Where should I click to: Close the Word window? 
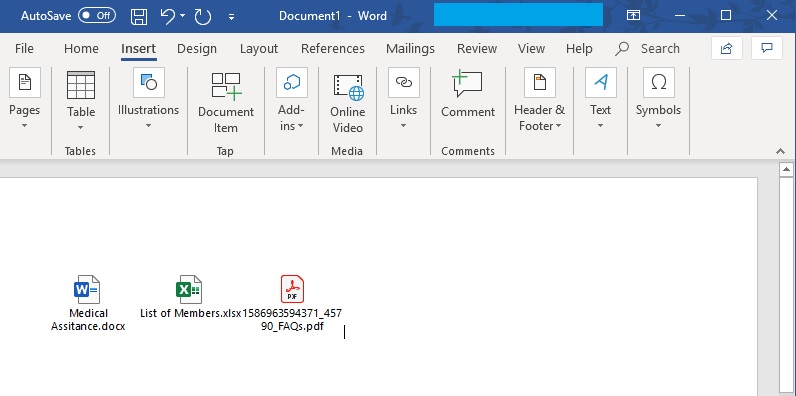coord(772,16)
